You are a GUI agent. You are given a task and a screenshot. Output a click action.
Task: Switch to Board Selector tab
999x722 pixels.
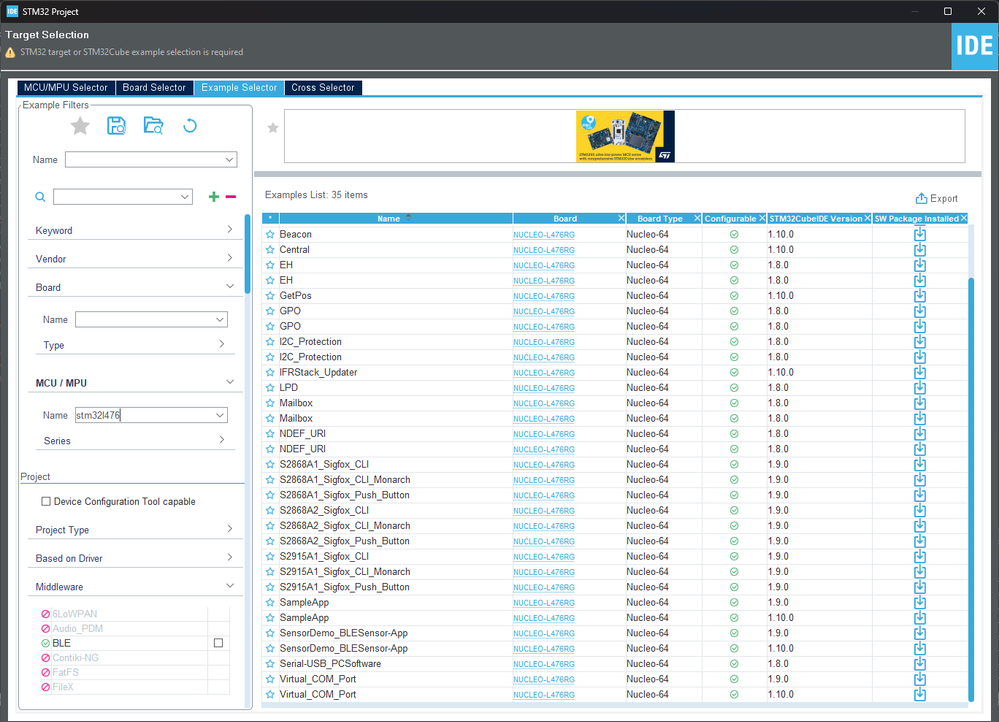click(154, 87)
